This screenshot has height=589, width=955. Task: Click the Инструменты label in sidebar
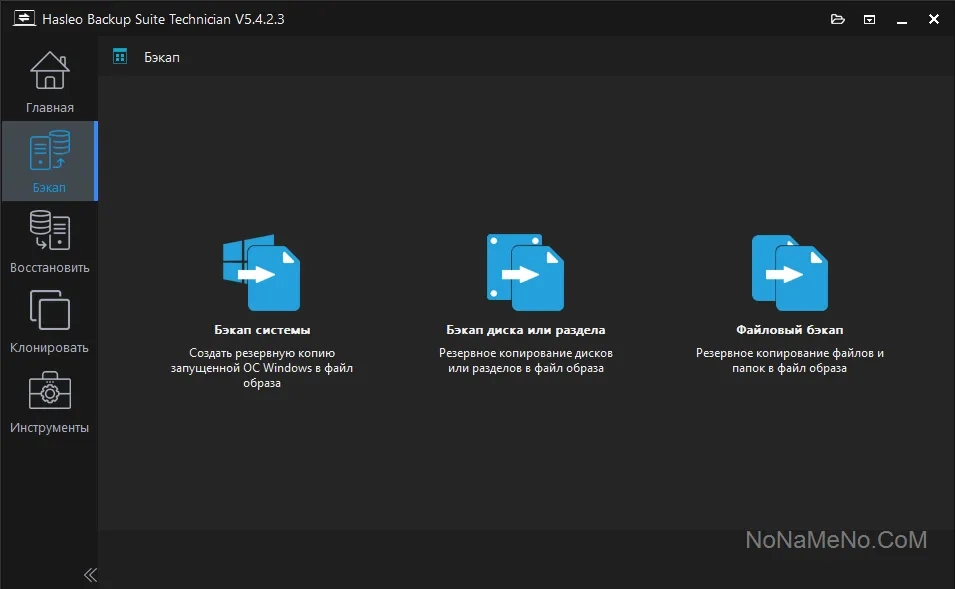click(49, 428)
